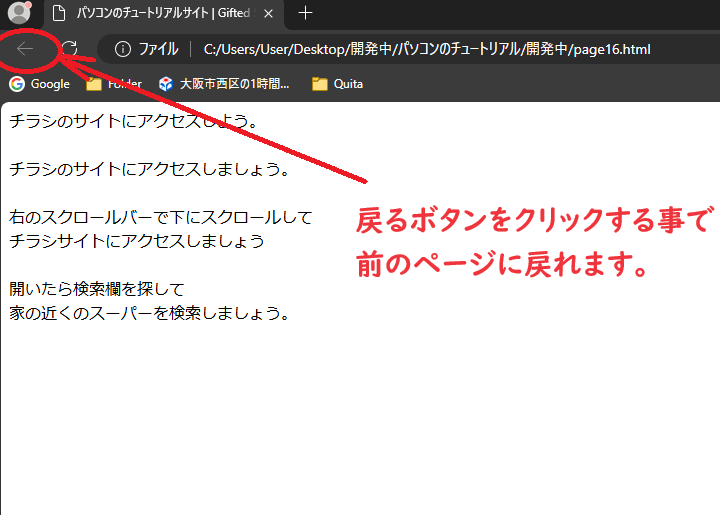Click the text 開いたら検索欄を探して

[97, 289]
